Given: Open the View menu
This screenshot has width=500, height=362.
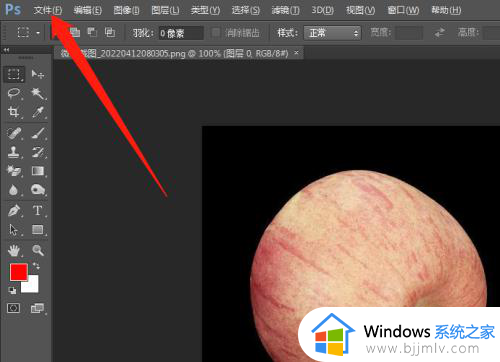Looking at the screenshot, I should point(360,10).
